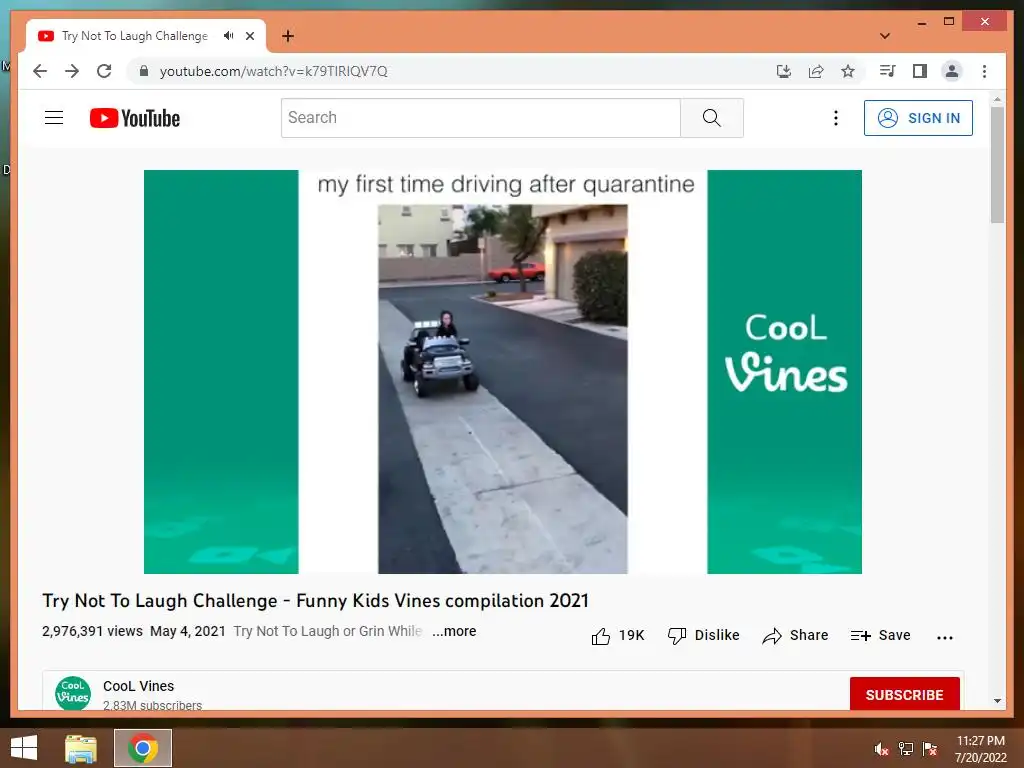Focus the YouTube Search field
Screen dimensions: 1024x768
tap(481, 118)
